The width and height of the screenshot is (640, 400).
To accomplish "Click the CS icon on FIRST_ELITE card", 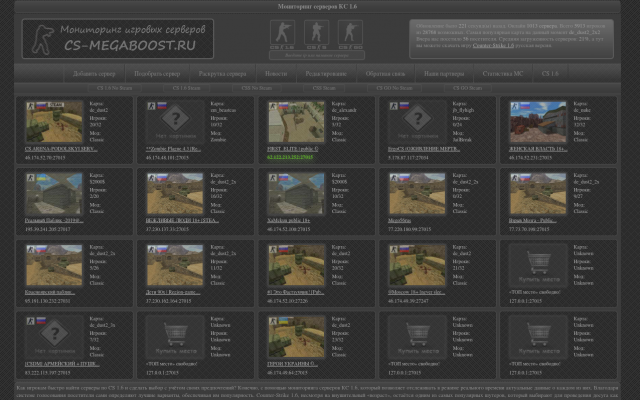I will [x=272, y=106].
